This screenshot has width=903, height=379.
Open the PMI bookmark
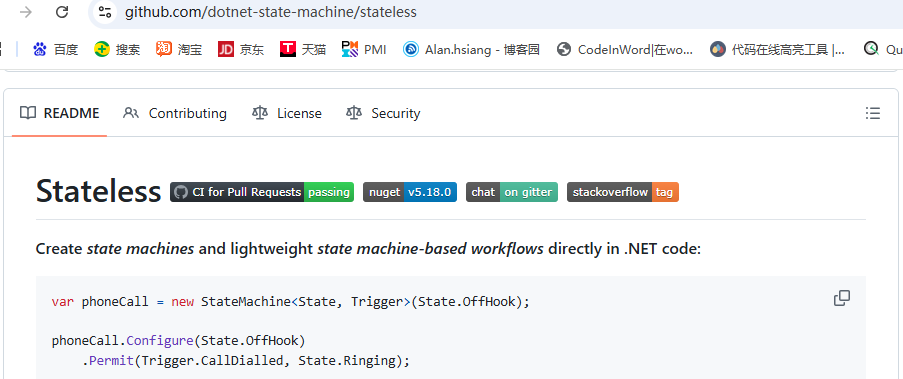[x=364, y=50]
